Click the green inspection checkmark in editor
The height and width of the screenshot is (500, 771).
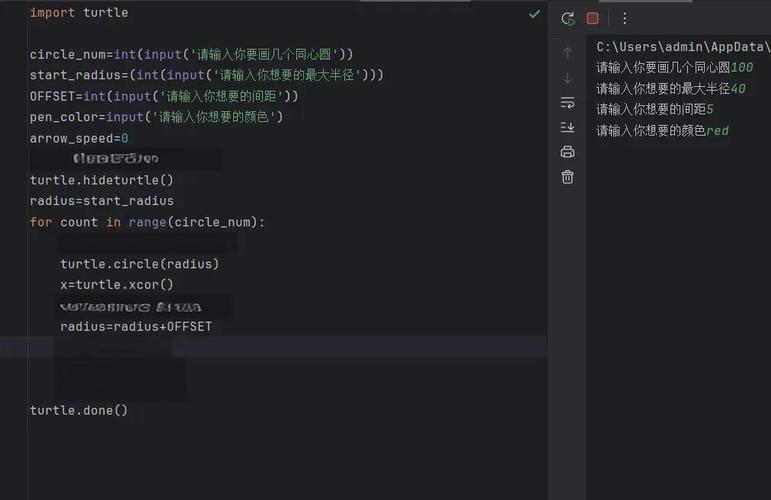pos(534,14)
